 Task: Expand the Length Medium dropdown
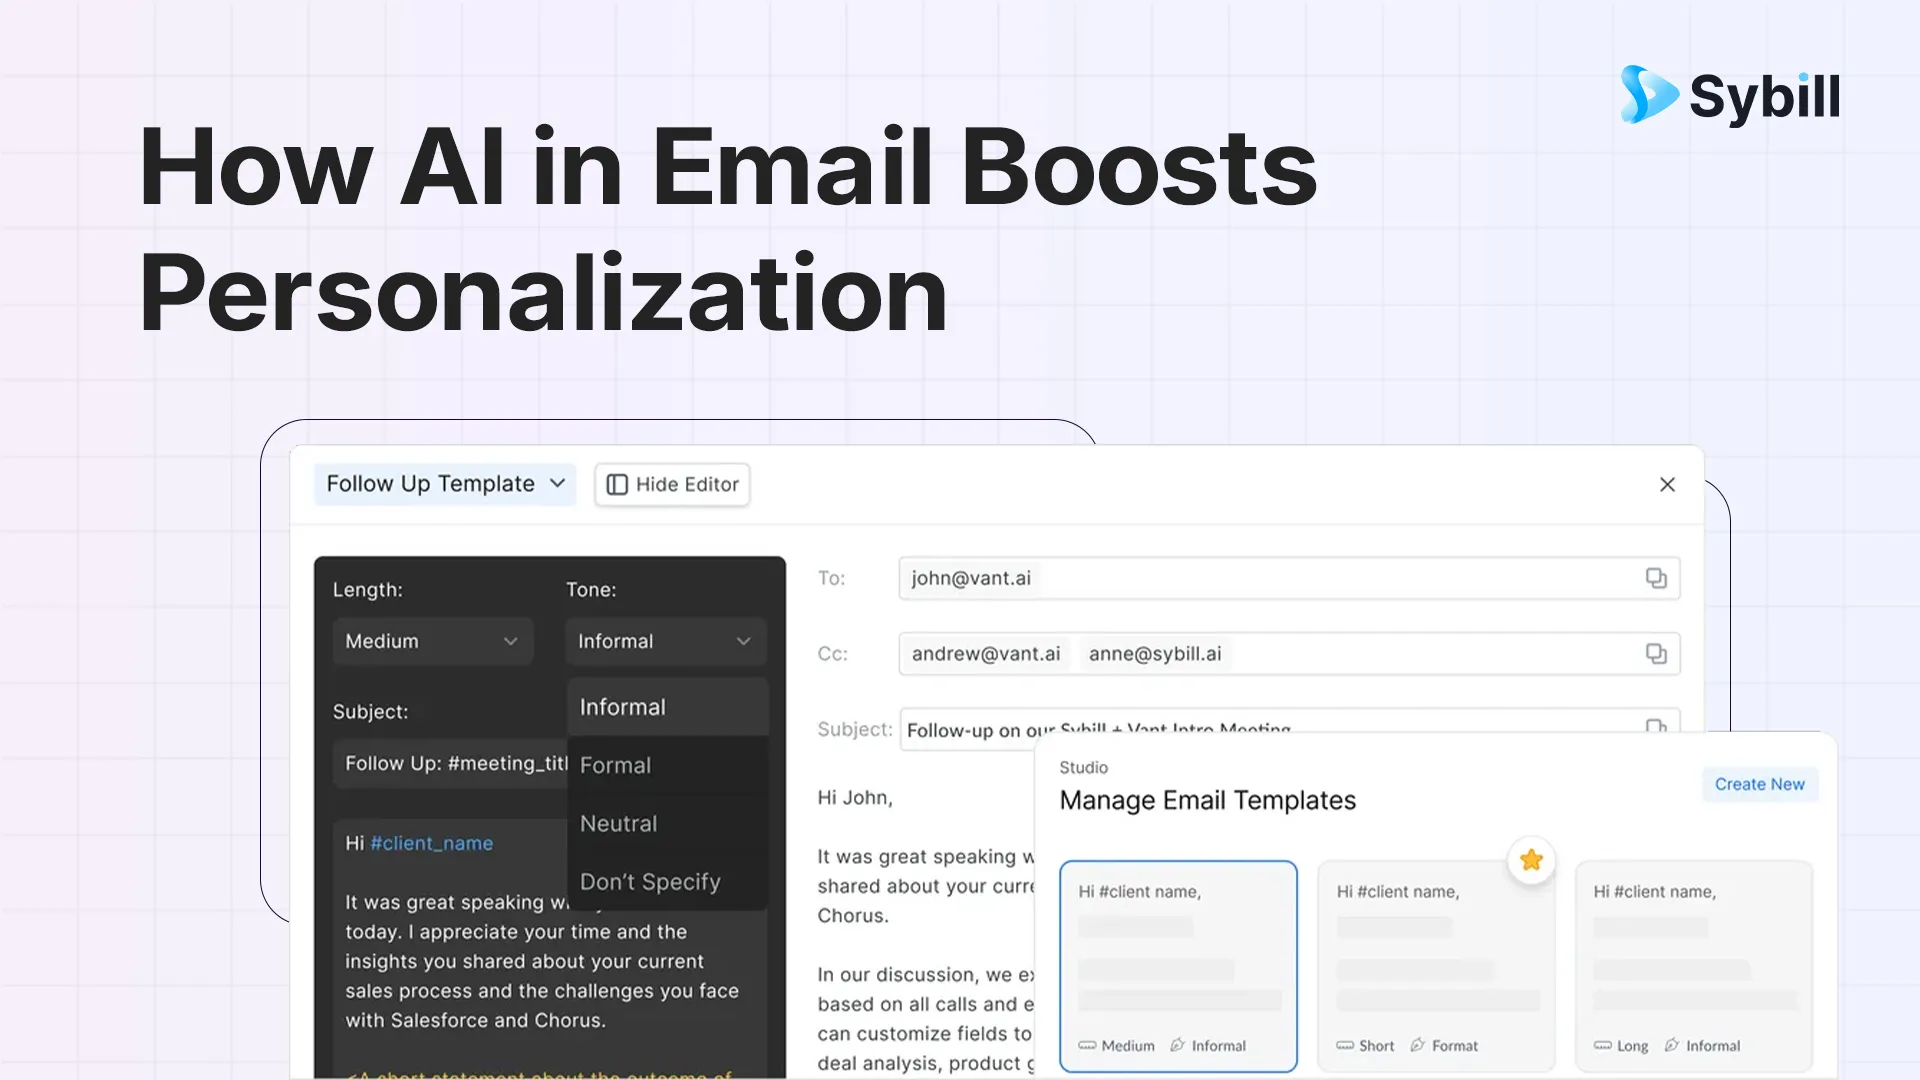432,642
